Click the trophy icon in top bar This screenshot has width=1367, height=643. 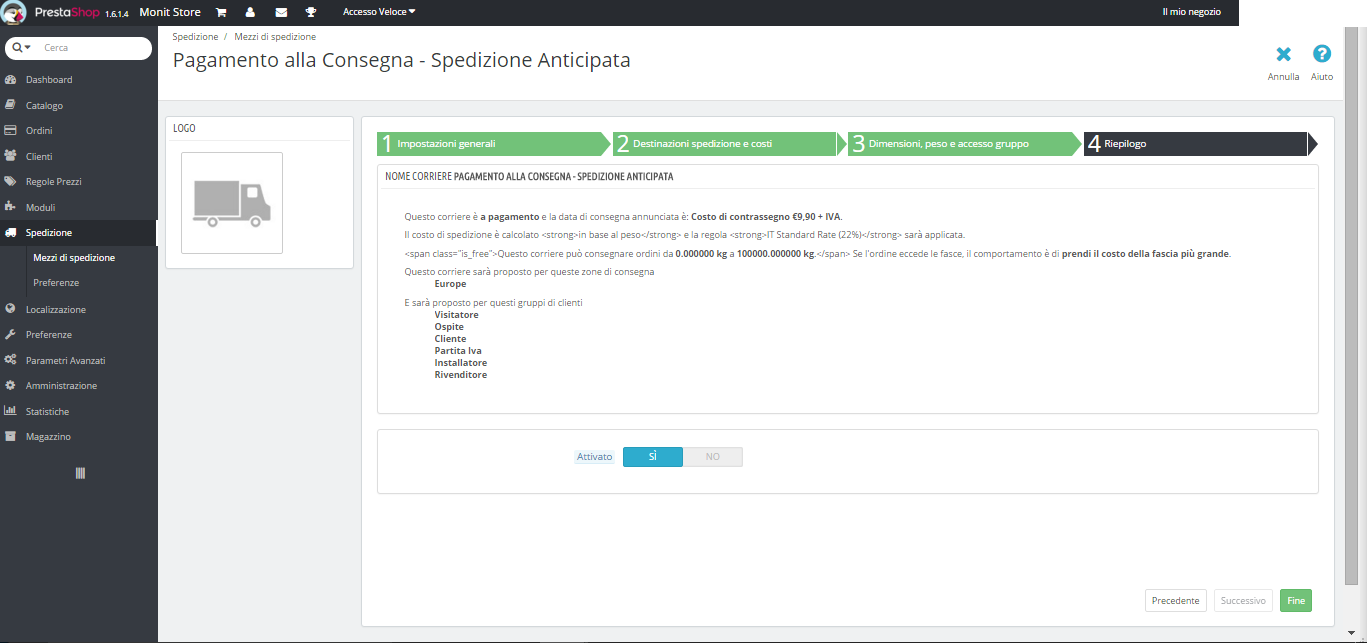[311, 12]
